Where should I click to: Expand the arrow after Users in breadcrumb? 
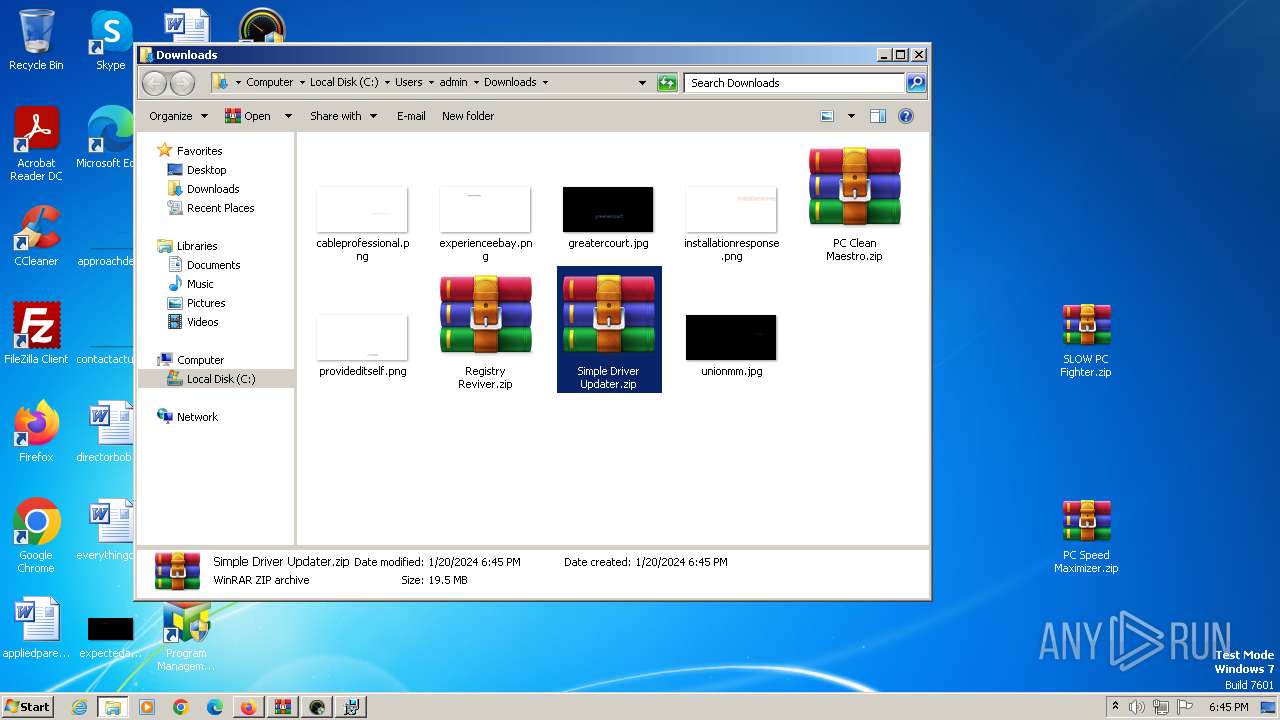click(431, 83)
